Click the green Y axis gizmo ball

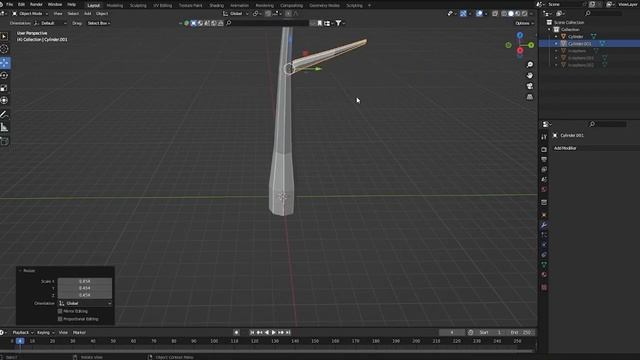click(x=531, y=45)
